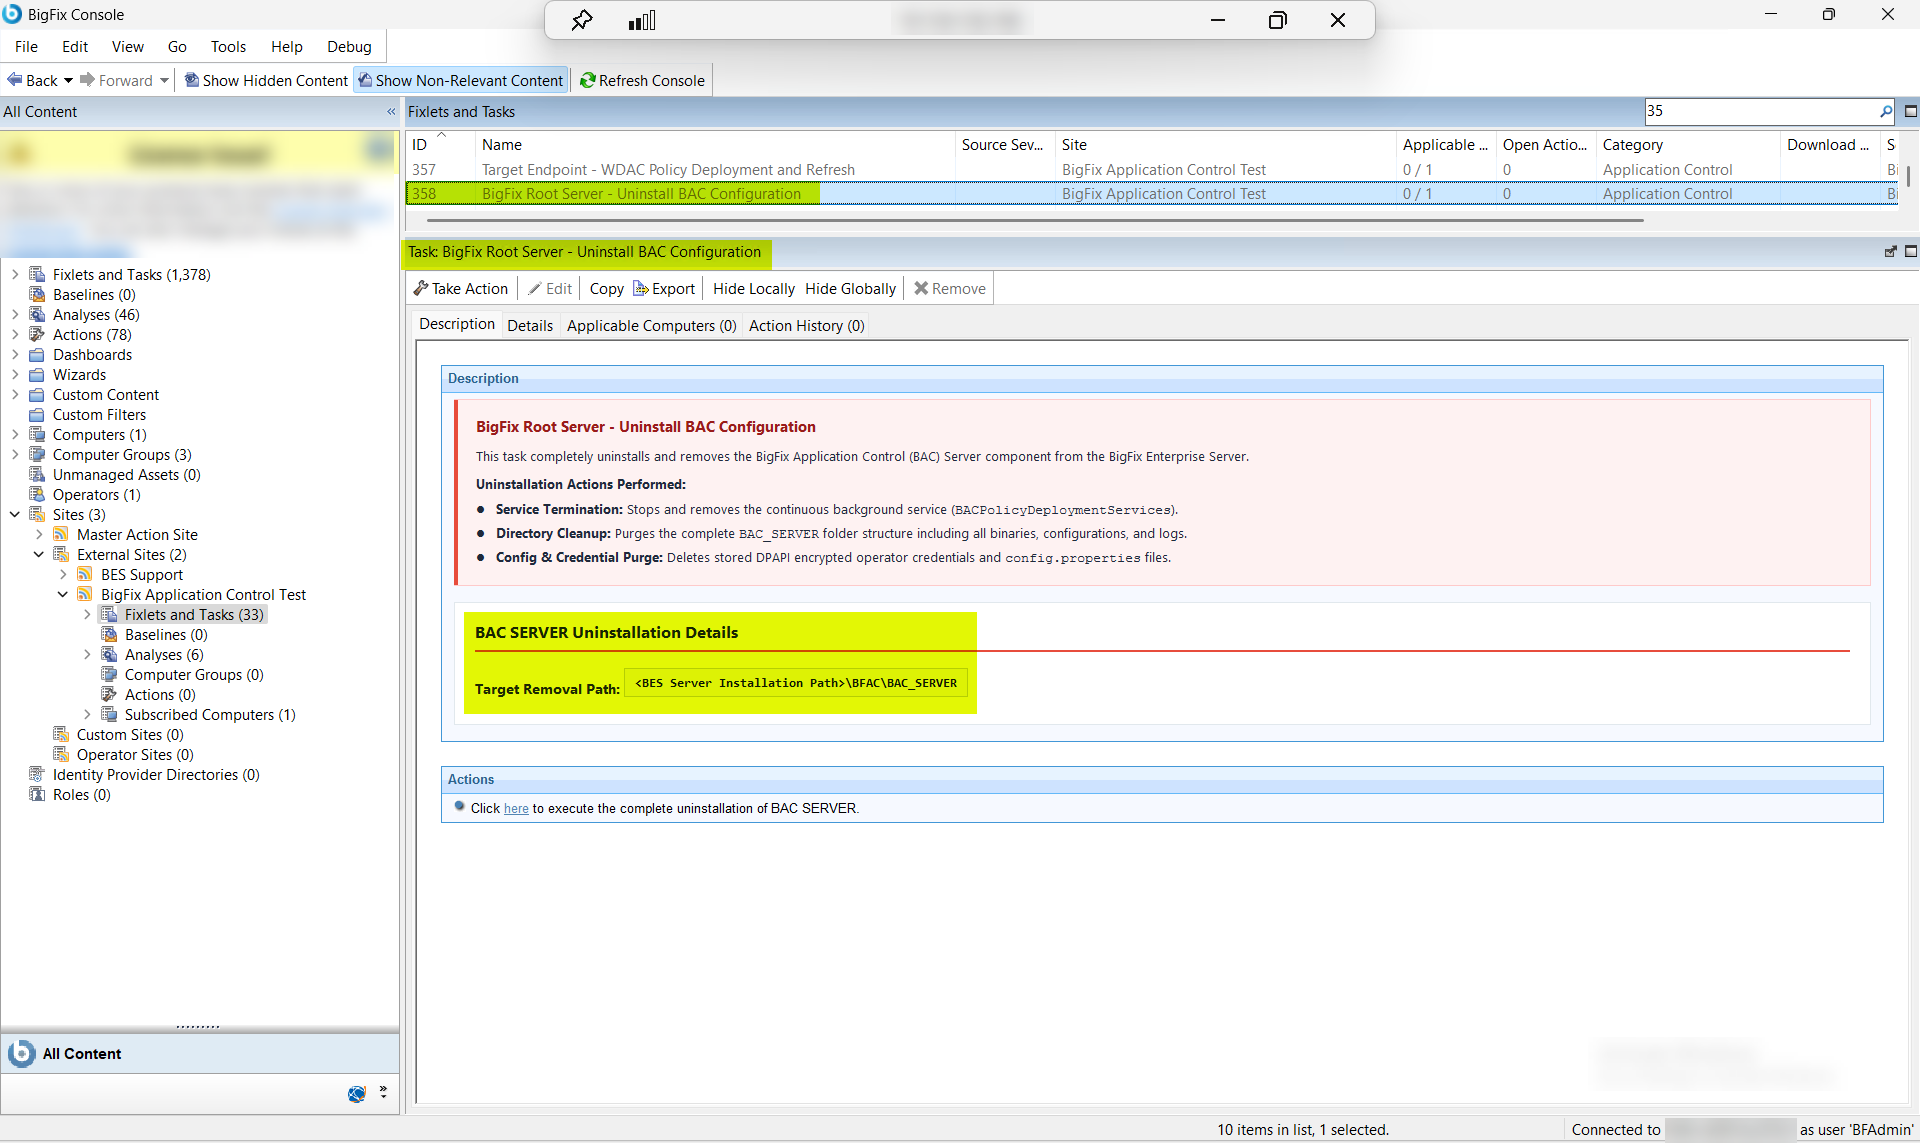Select Dashboards in the tree
The height and width of the screenshot is (1143, 1920).
pyautogui.click(x=92, y=354)
